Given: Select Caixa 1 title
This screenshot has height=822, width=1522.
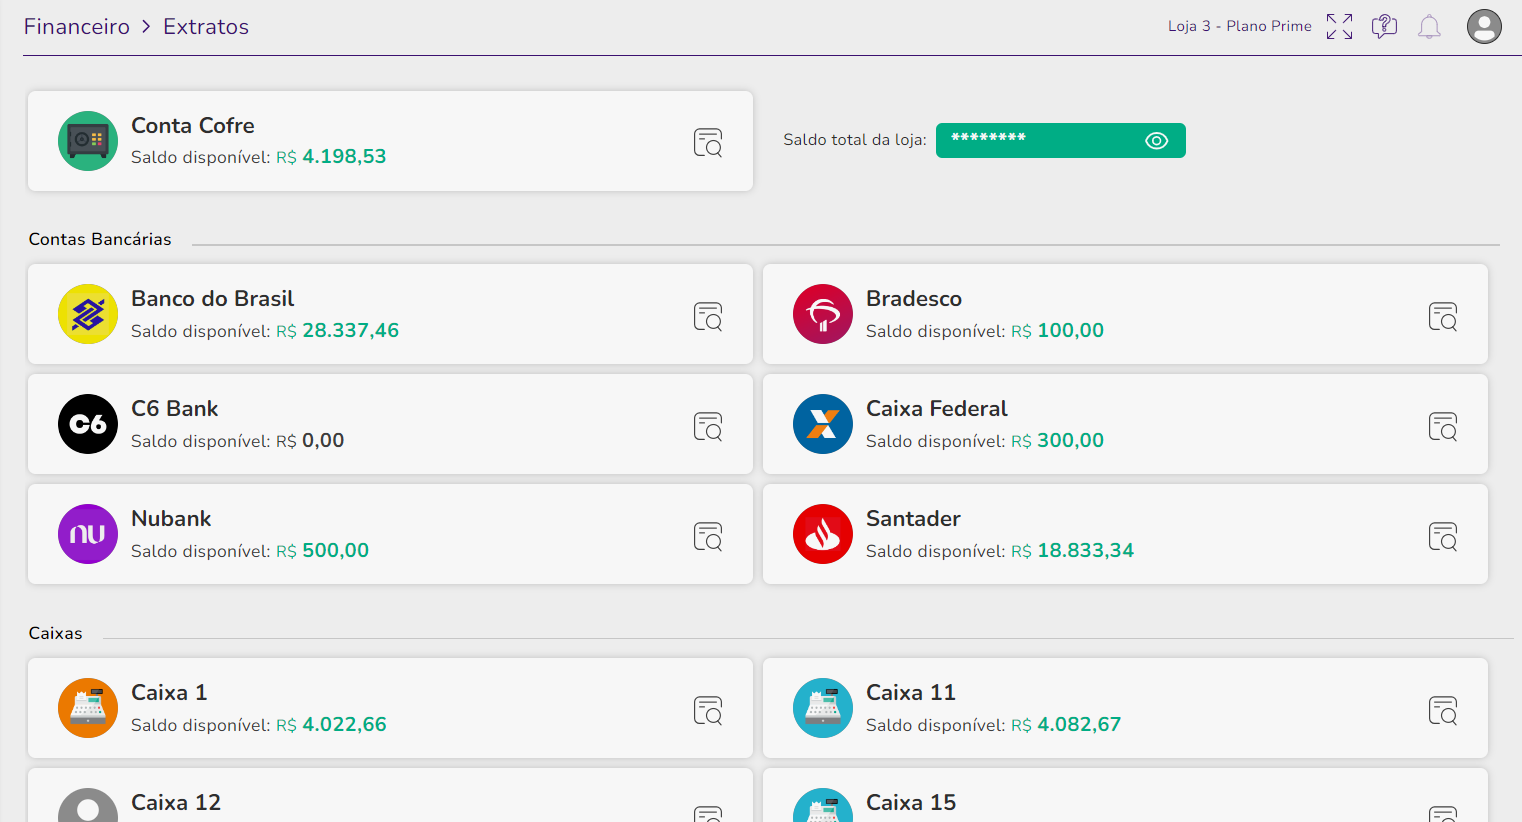Looking at the screenshot, I should coord(169,692).
